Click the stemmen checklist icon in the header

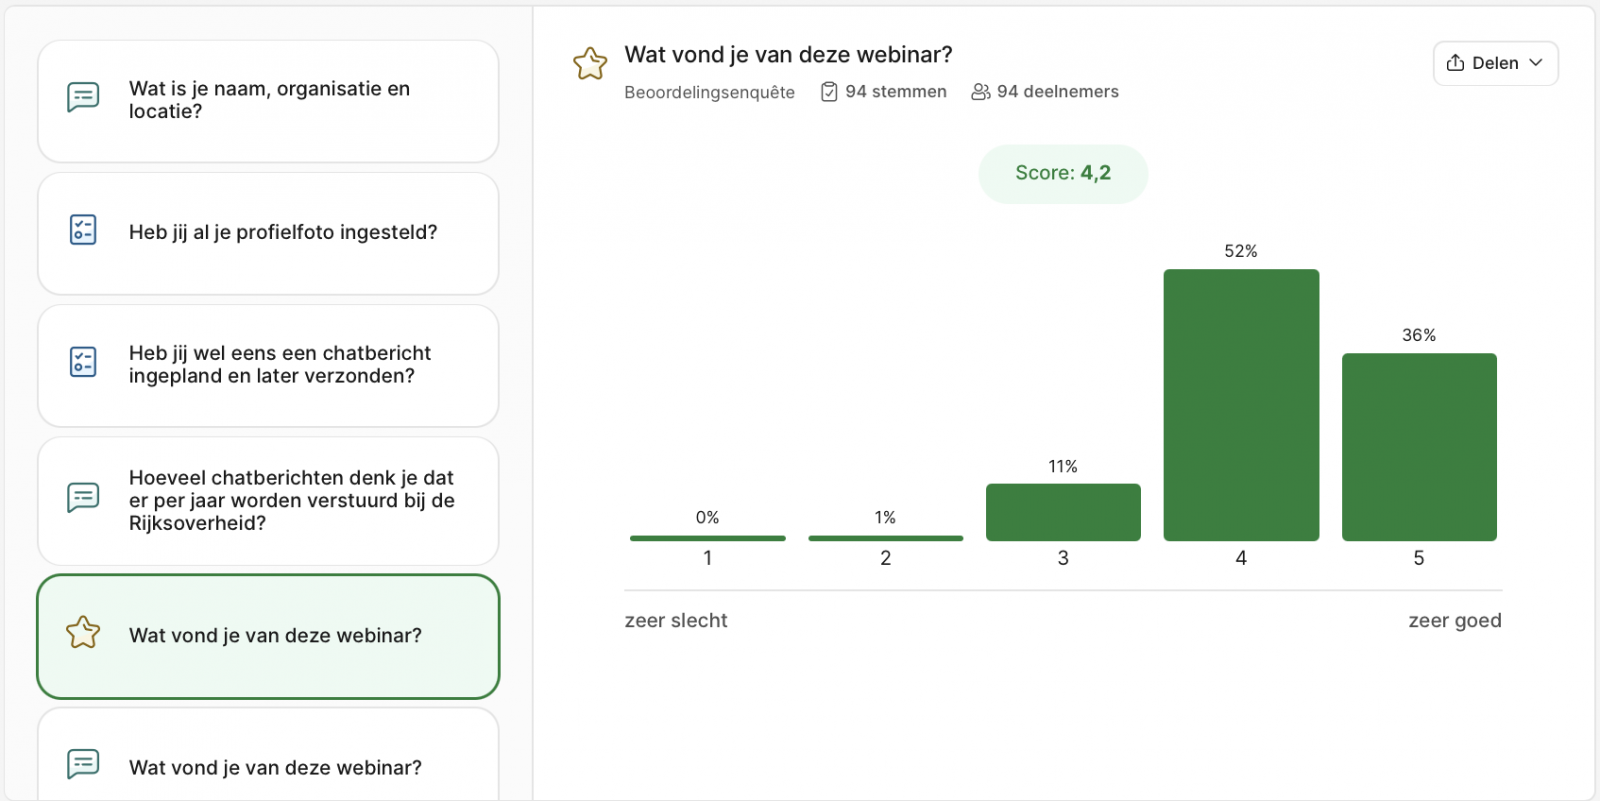point(829,91)
